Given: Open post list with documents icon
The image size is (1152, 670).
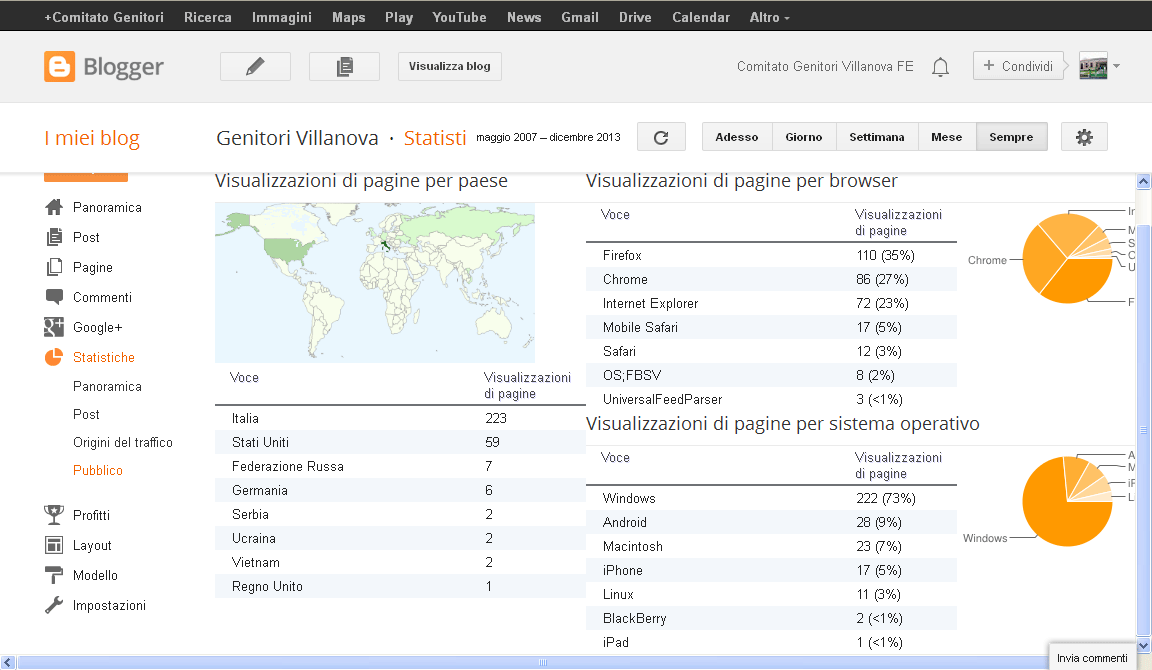Looking at the screenshot, I should click(x=345, y=66).
